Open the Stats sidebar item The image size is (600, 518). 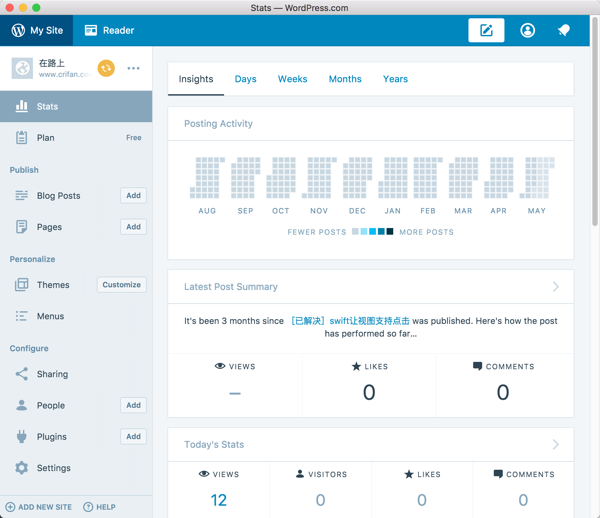pos(76,106)
